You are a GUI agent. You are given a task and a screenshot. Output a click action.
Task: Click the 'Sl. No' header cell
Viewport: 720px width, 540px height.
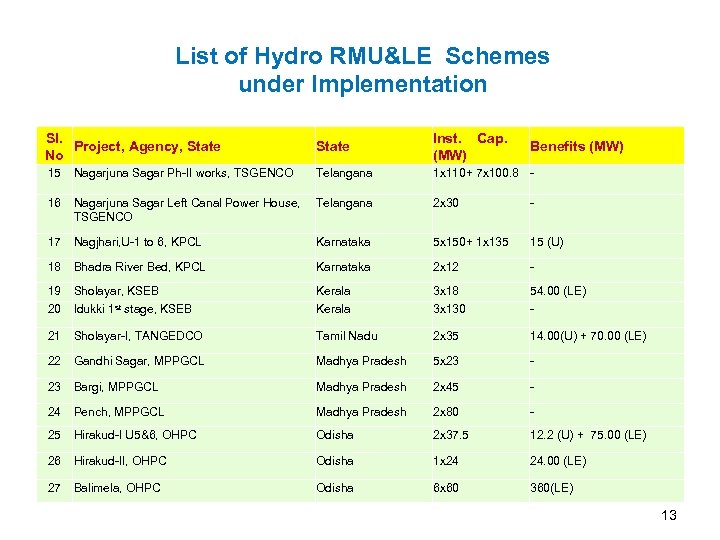[54, 146]
